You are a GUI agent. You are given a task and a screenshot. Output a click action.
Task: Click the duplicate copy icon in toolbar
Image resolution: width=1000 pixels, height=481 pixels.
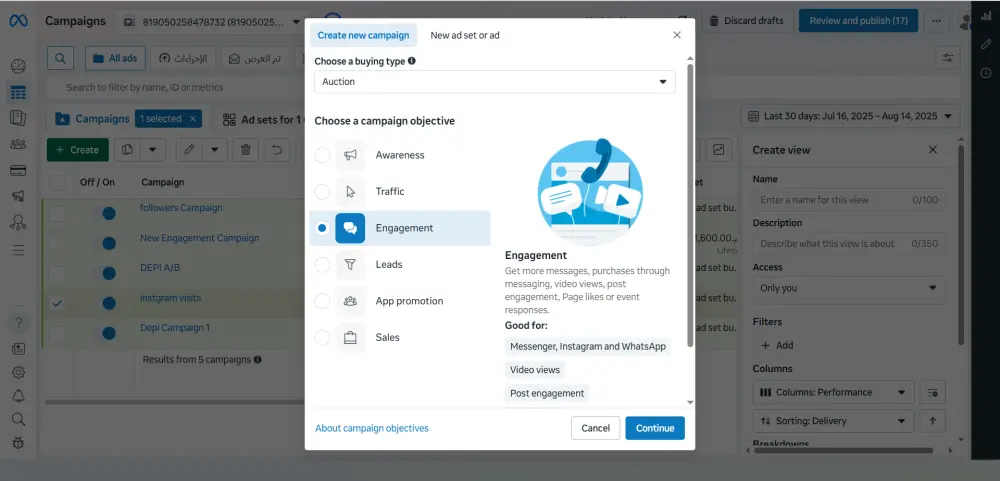pyautogui.click(x=128, y=150)
